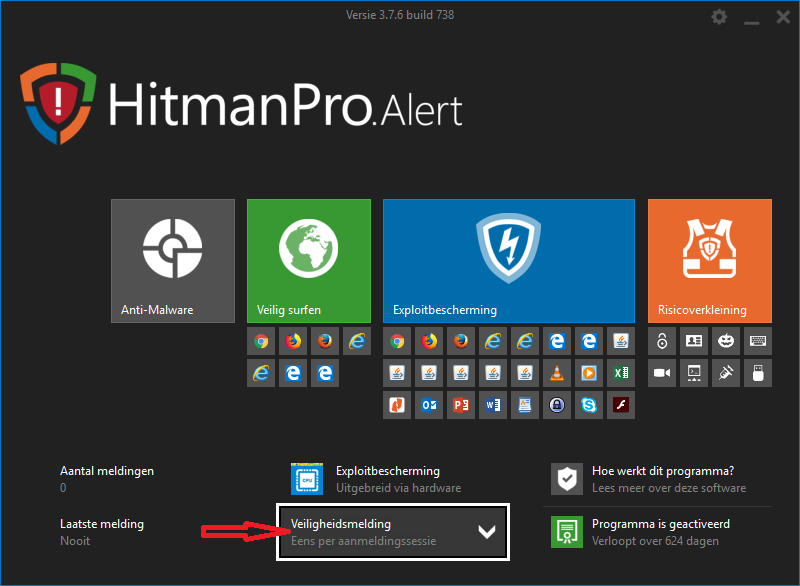Click Chrome icon under Veilig surfen

[x=261, y=341]
